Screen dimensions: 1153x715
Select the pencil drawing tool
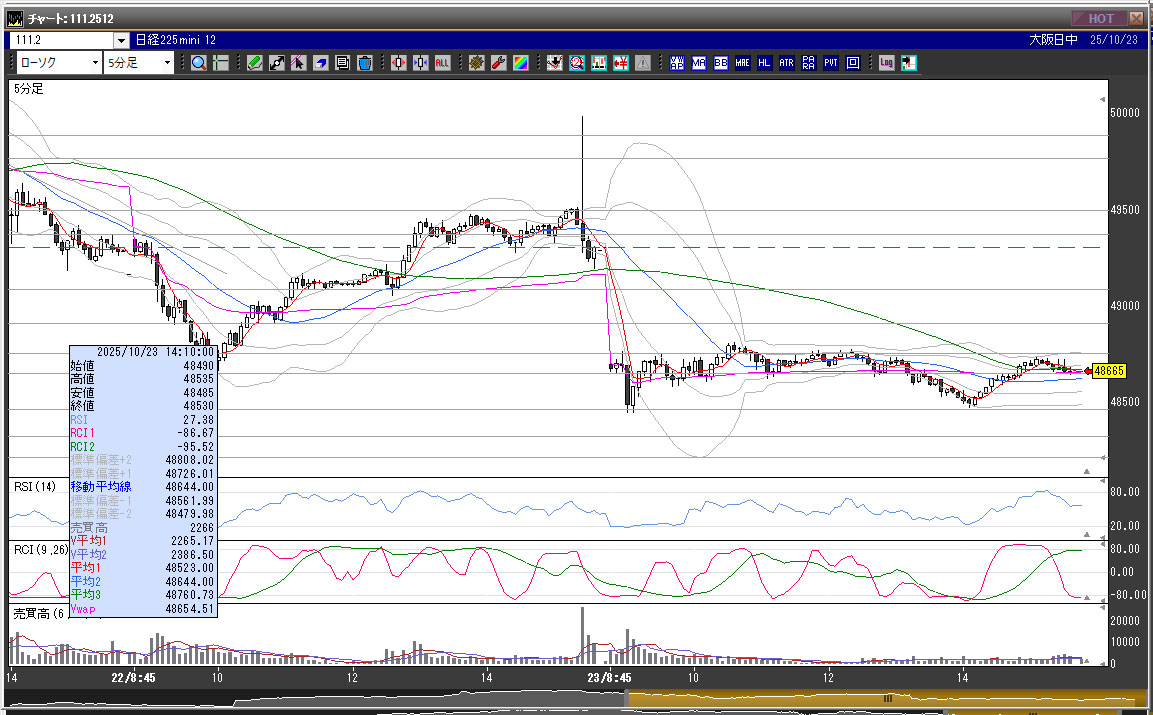click(255, 63)
